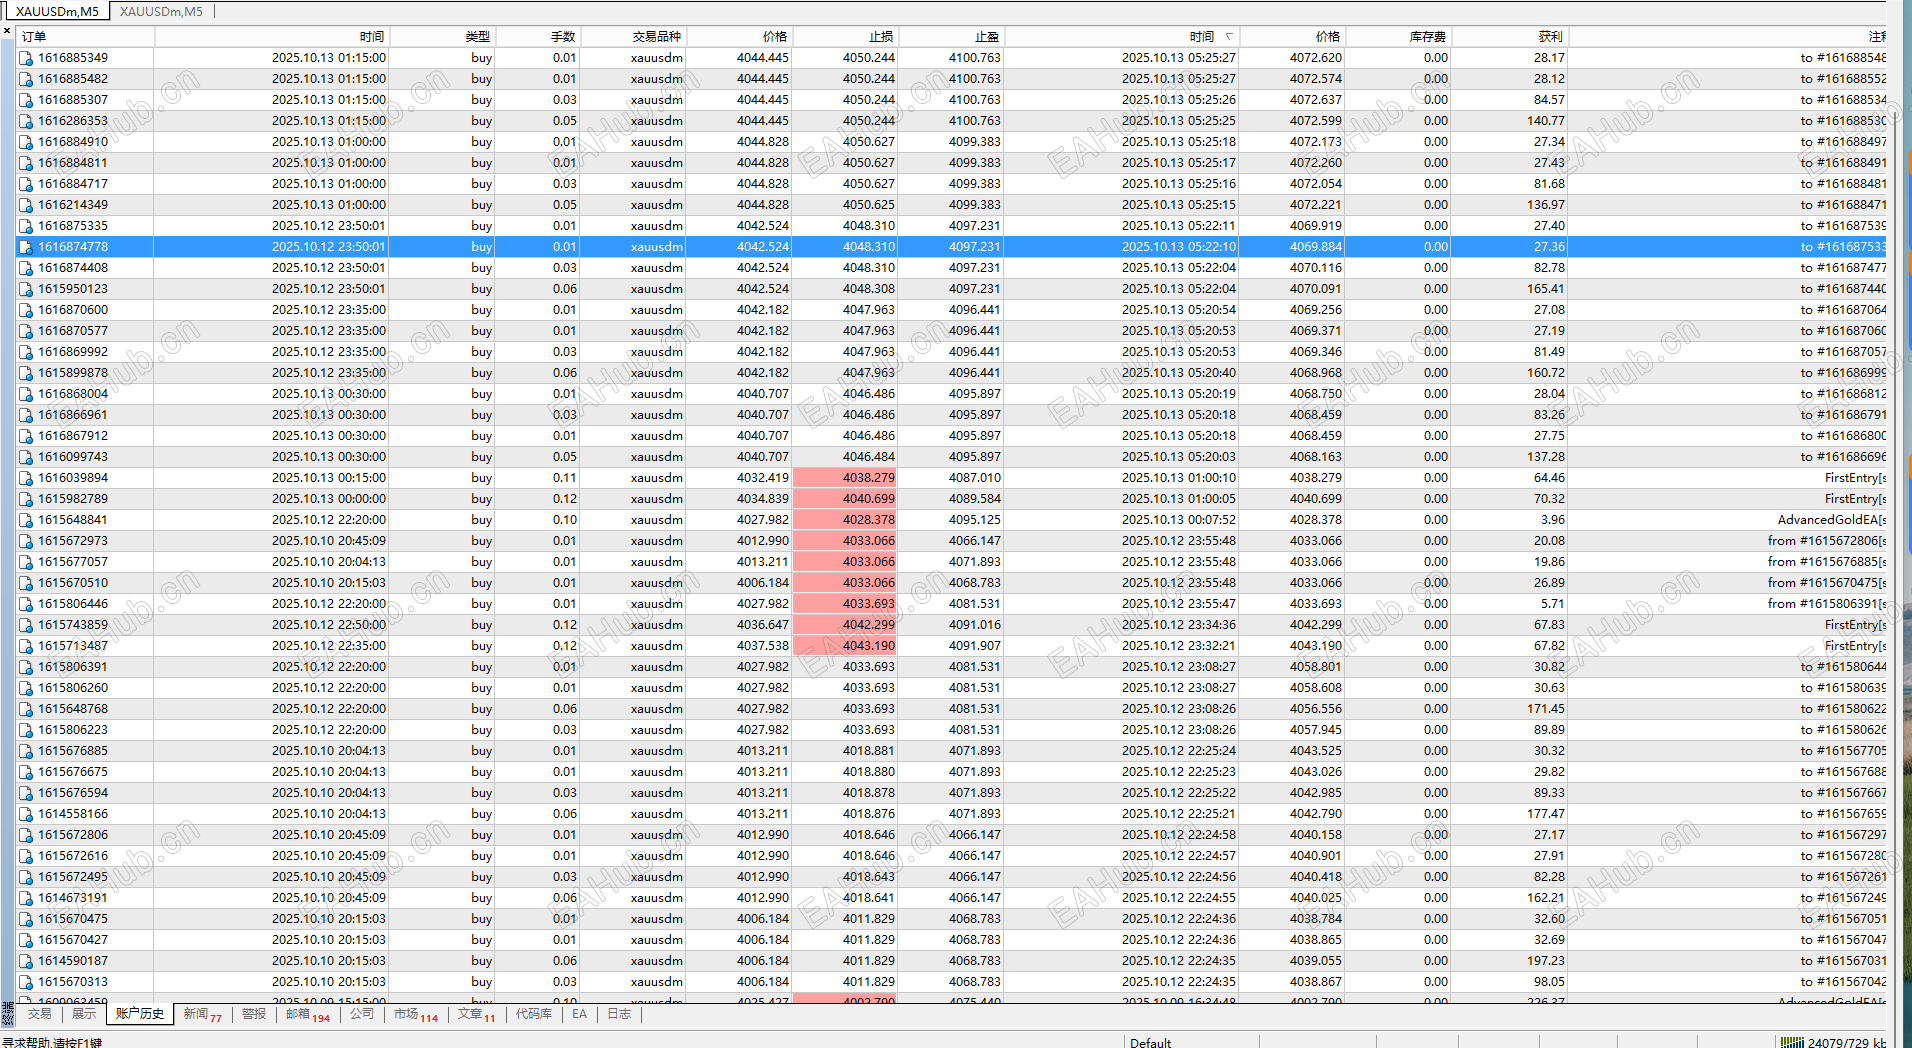Screen dimensions: 1912x1048
Task: Click the order icon for ticket 1614558166
Action: tap(26, 814)
